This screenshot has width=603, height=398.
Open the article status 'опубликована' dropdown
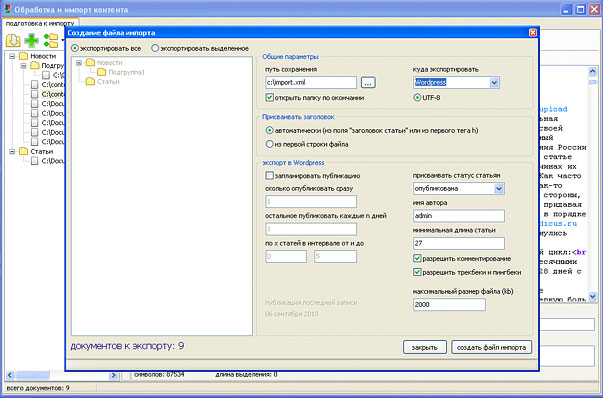(499, 188)
